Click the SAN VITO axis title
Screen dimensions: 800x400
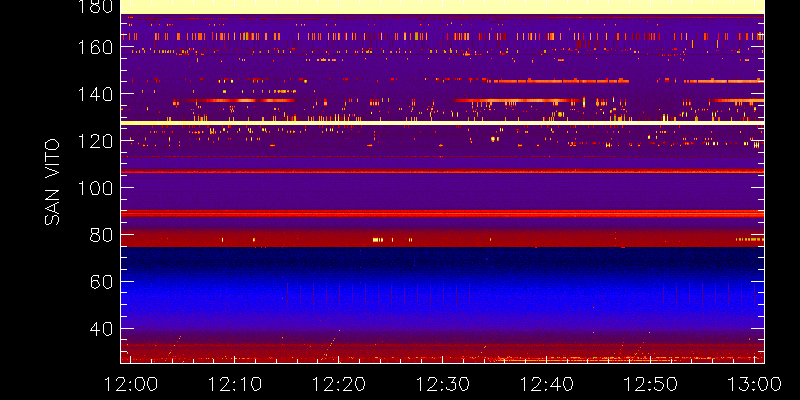coord(52,182)
